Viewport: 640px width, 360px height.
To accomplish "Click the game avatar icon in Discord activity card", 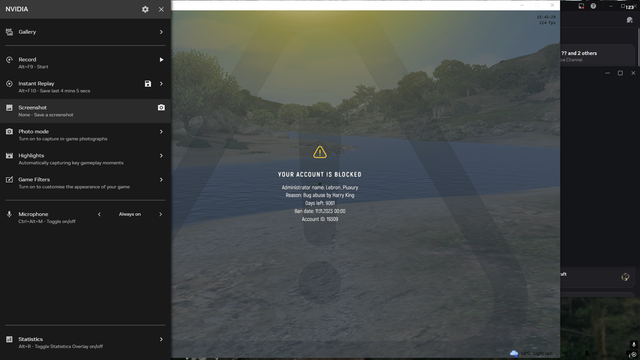I will [625, 277].
